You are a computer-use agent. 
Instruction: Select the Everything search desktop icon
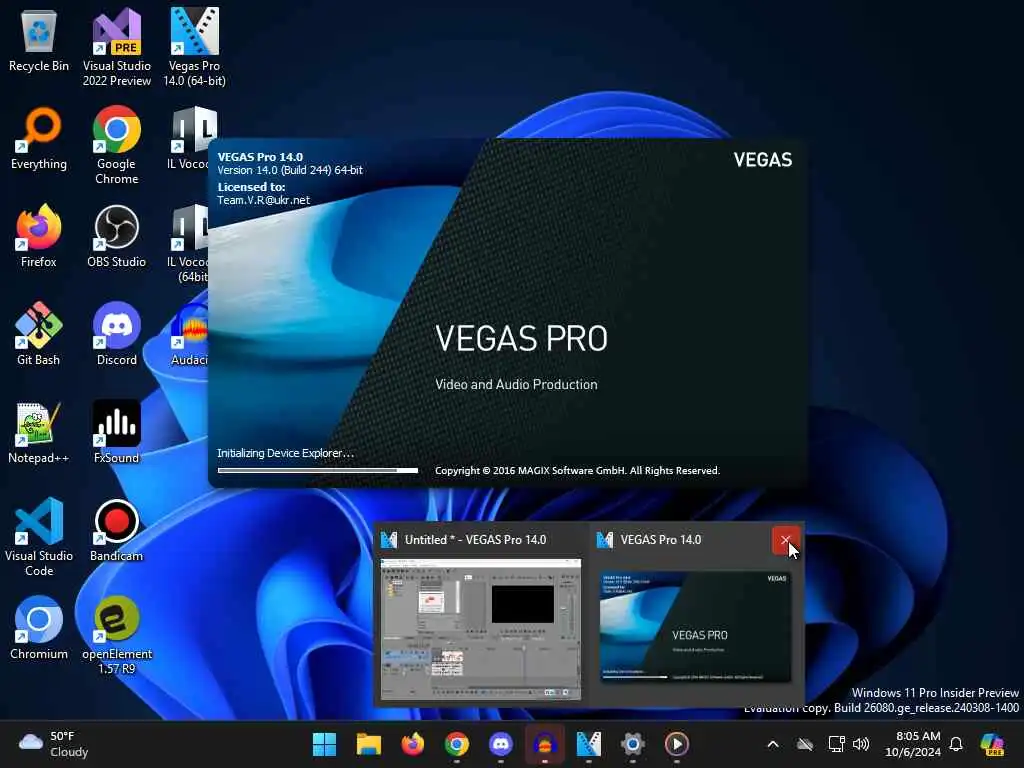click(39, 139)
